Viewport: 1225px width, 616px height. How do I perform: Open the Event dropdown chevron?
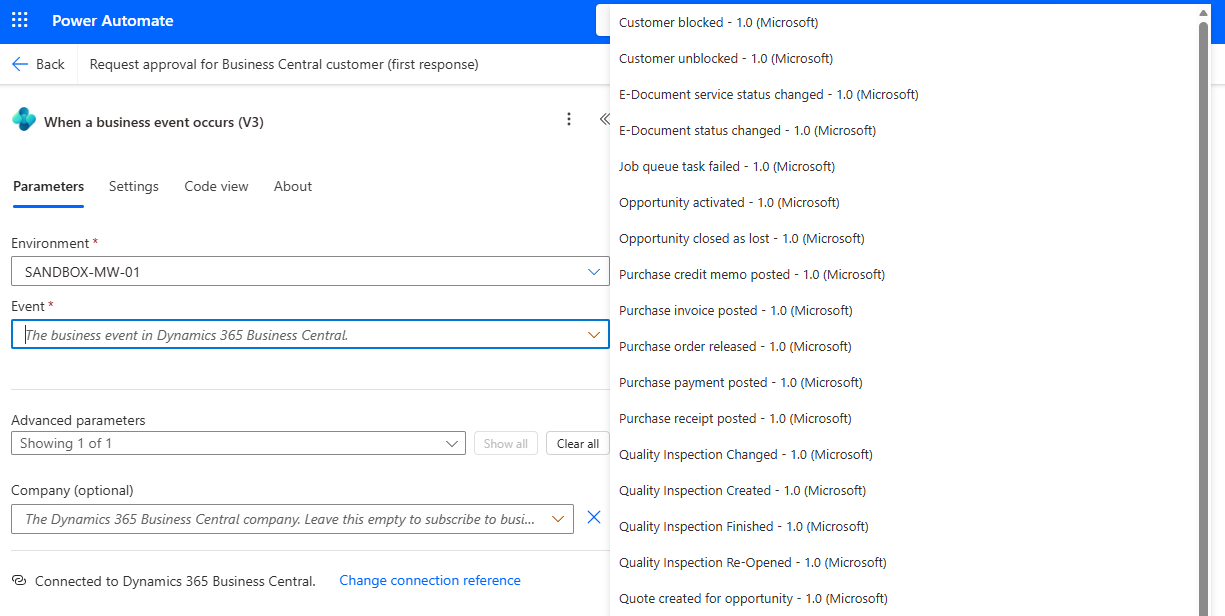[x=594, y=334]
